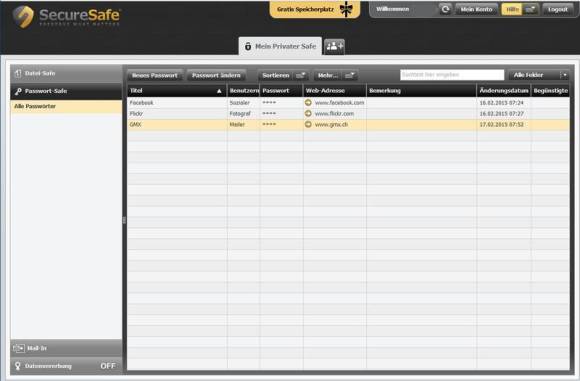580x381 pixels.
Task: Click the Mein Konto button
Action: click(x=476, y=9)
